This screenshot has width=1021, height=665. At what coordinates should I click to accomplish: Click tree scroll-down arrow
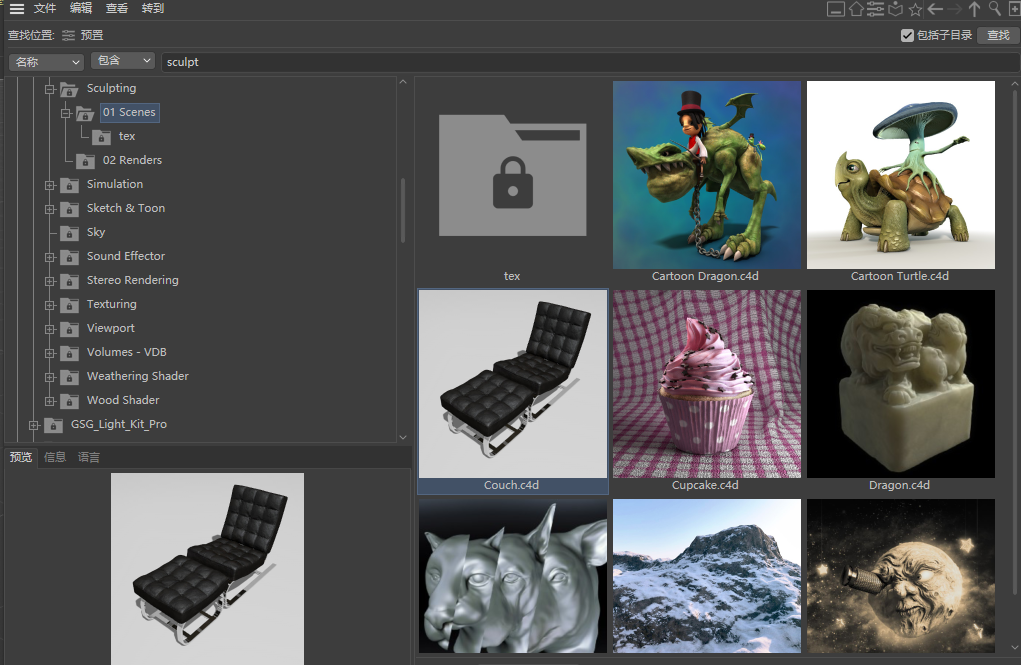click(403, 437)
